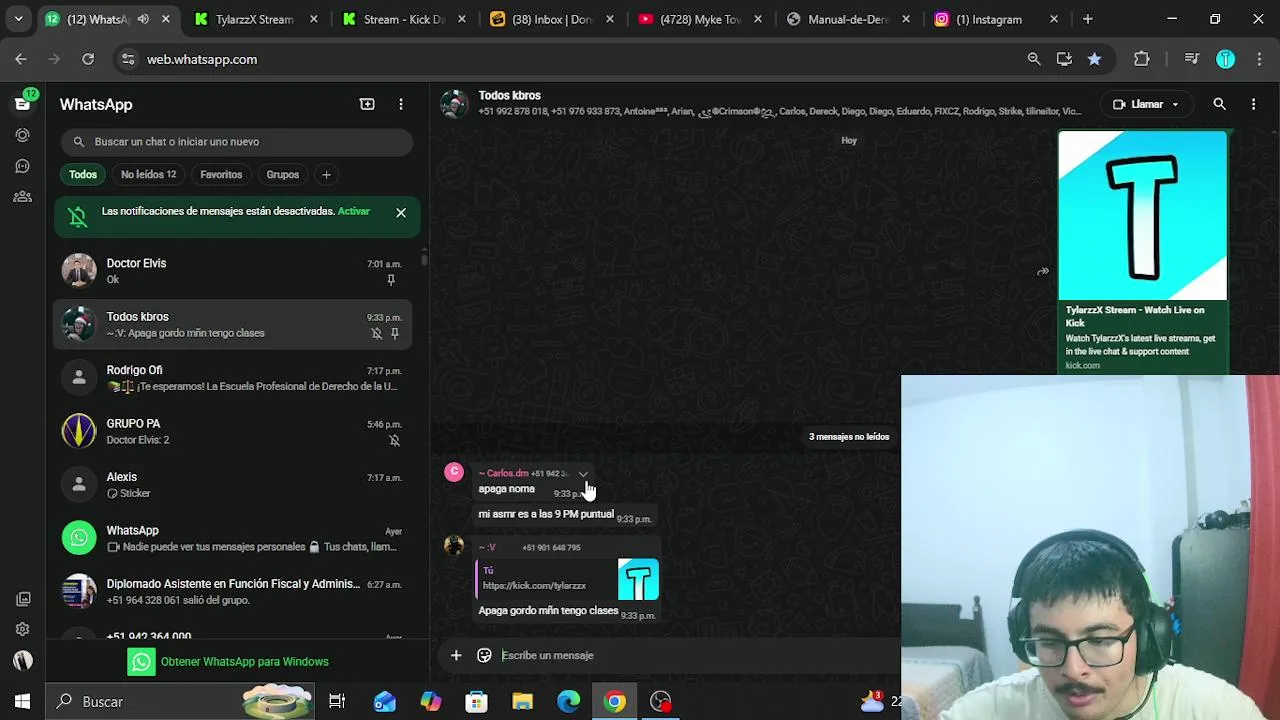Go back with the browser back arrow

tap(21, 59)
